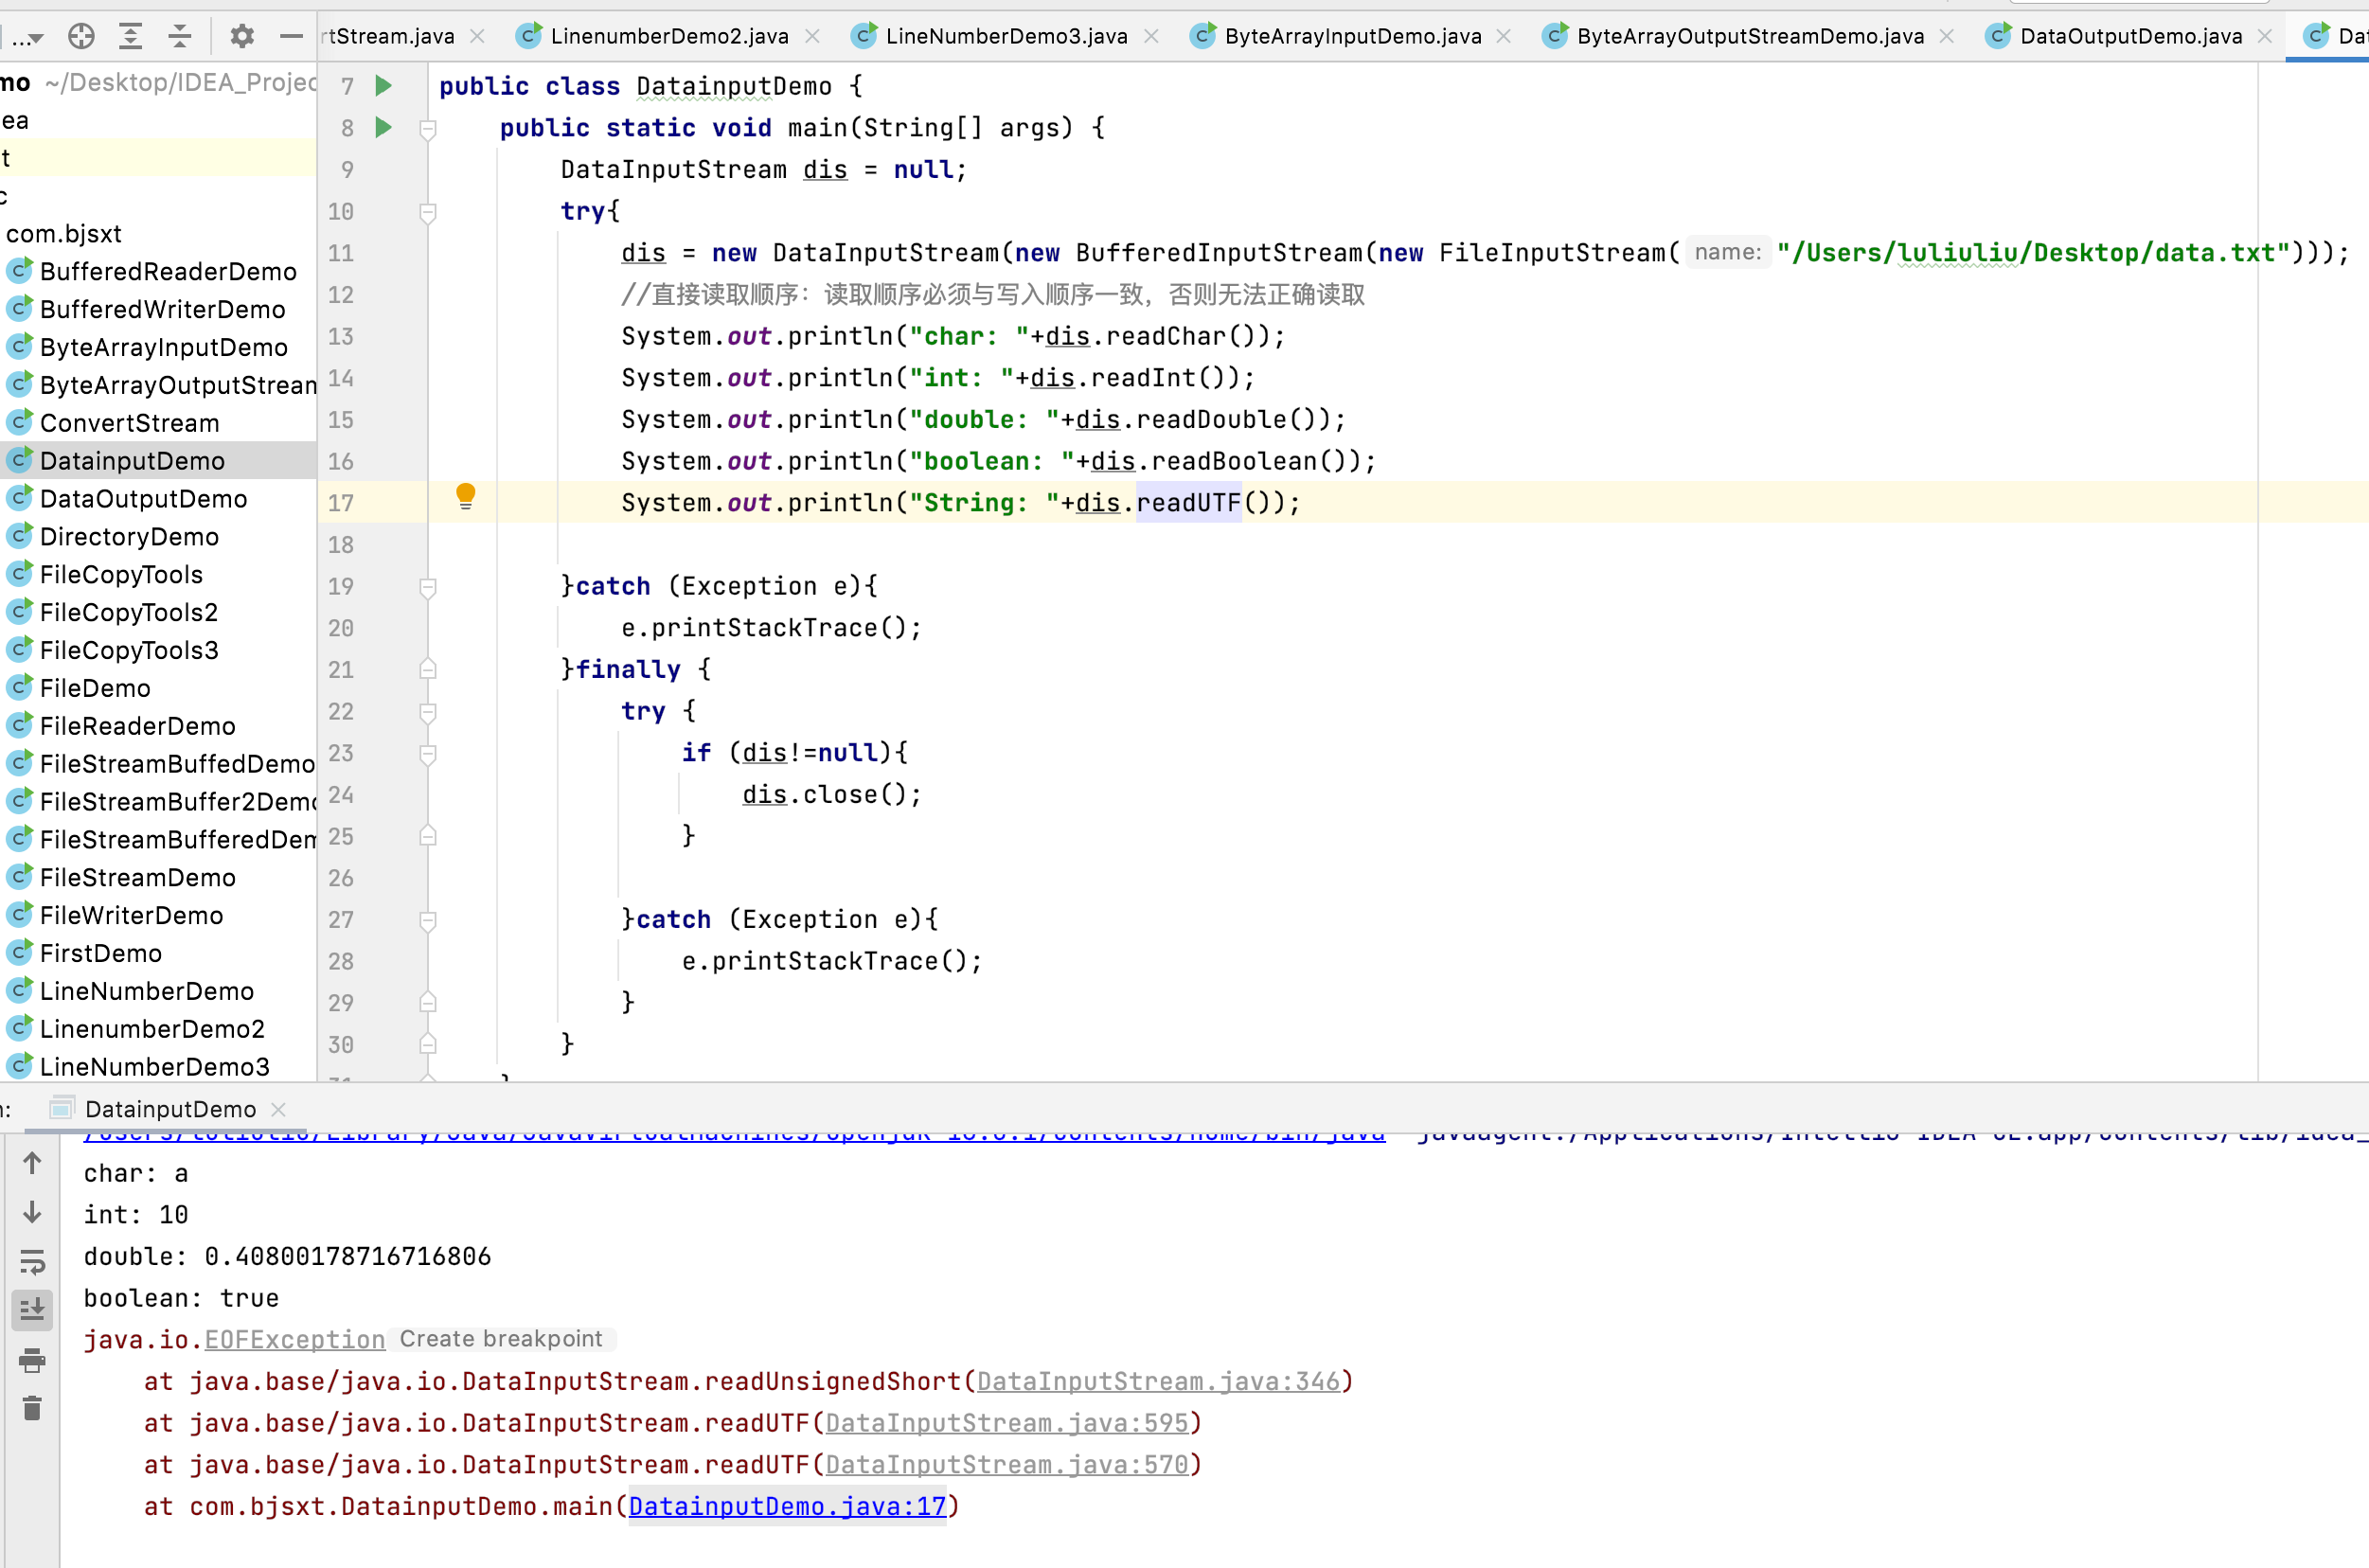Switch to ByteArrayInputDemo.java editor tab

(x=1353, y=37)
